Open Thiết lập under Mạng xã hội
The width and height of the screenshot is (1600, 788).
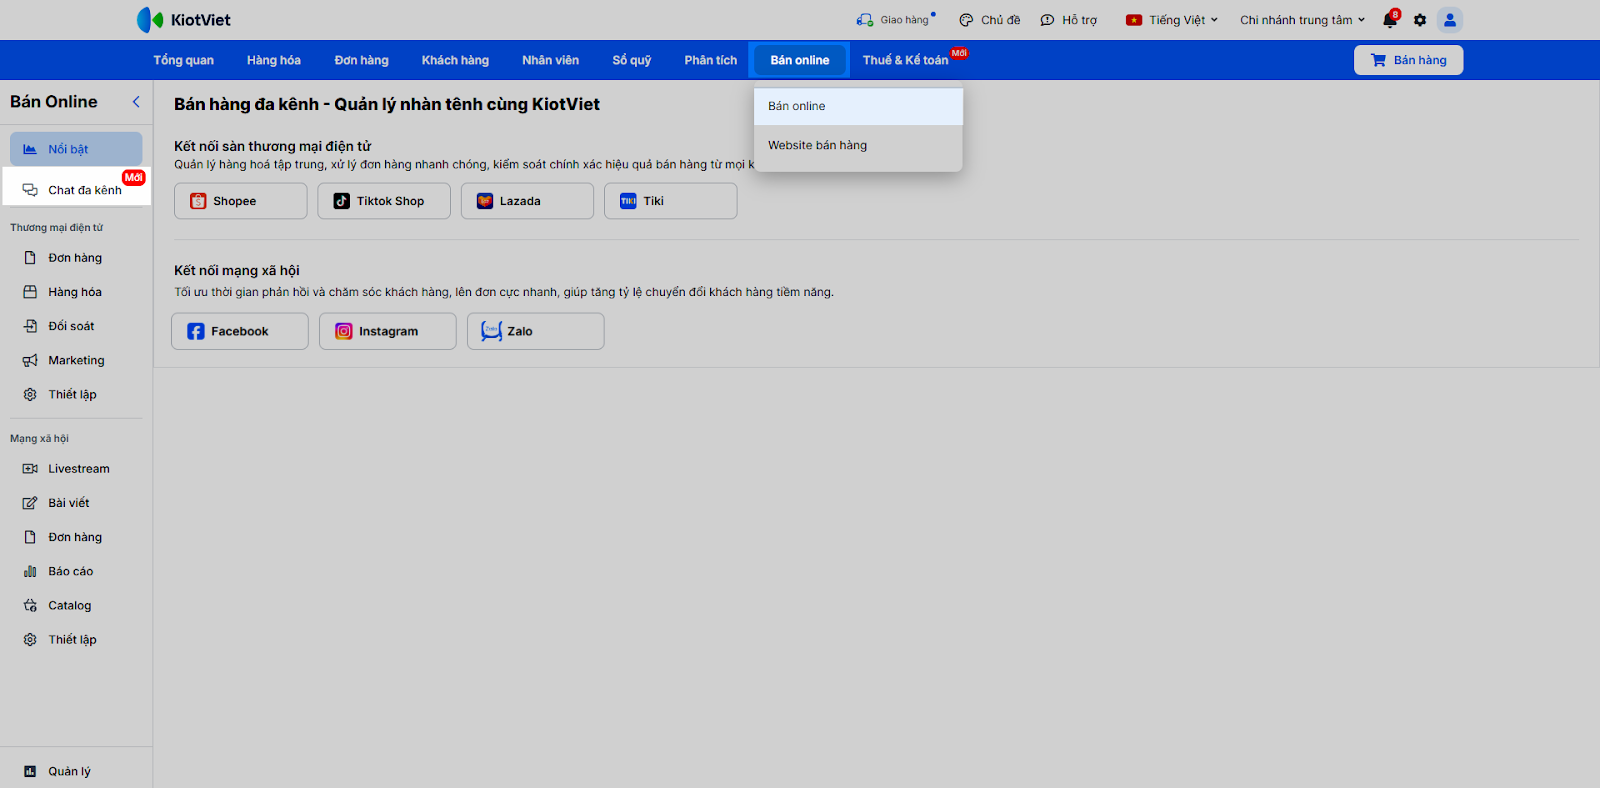[76, 639]
